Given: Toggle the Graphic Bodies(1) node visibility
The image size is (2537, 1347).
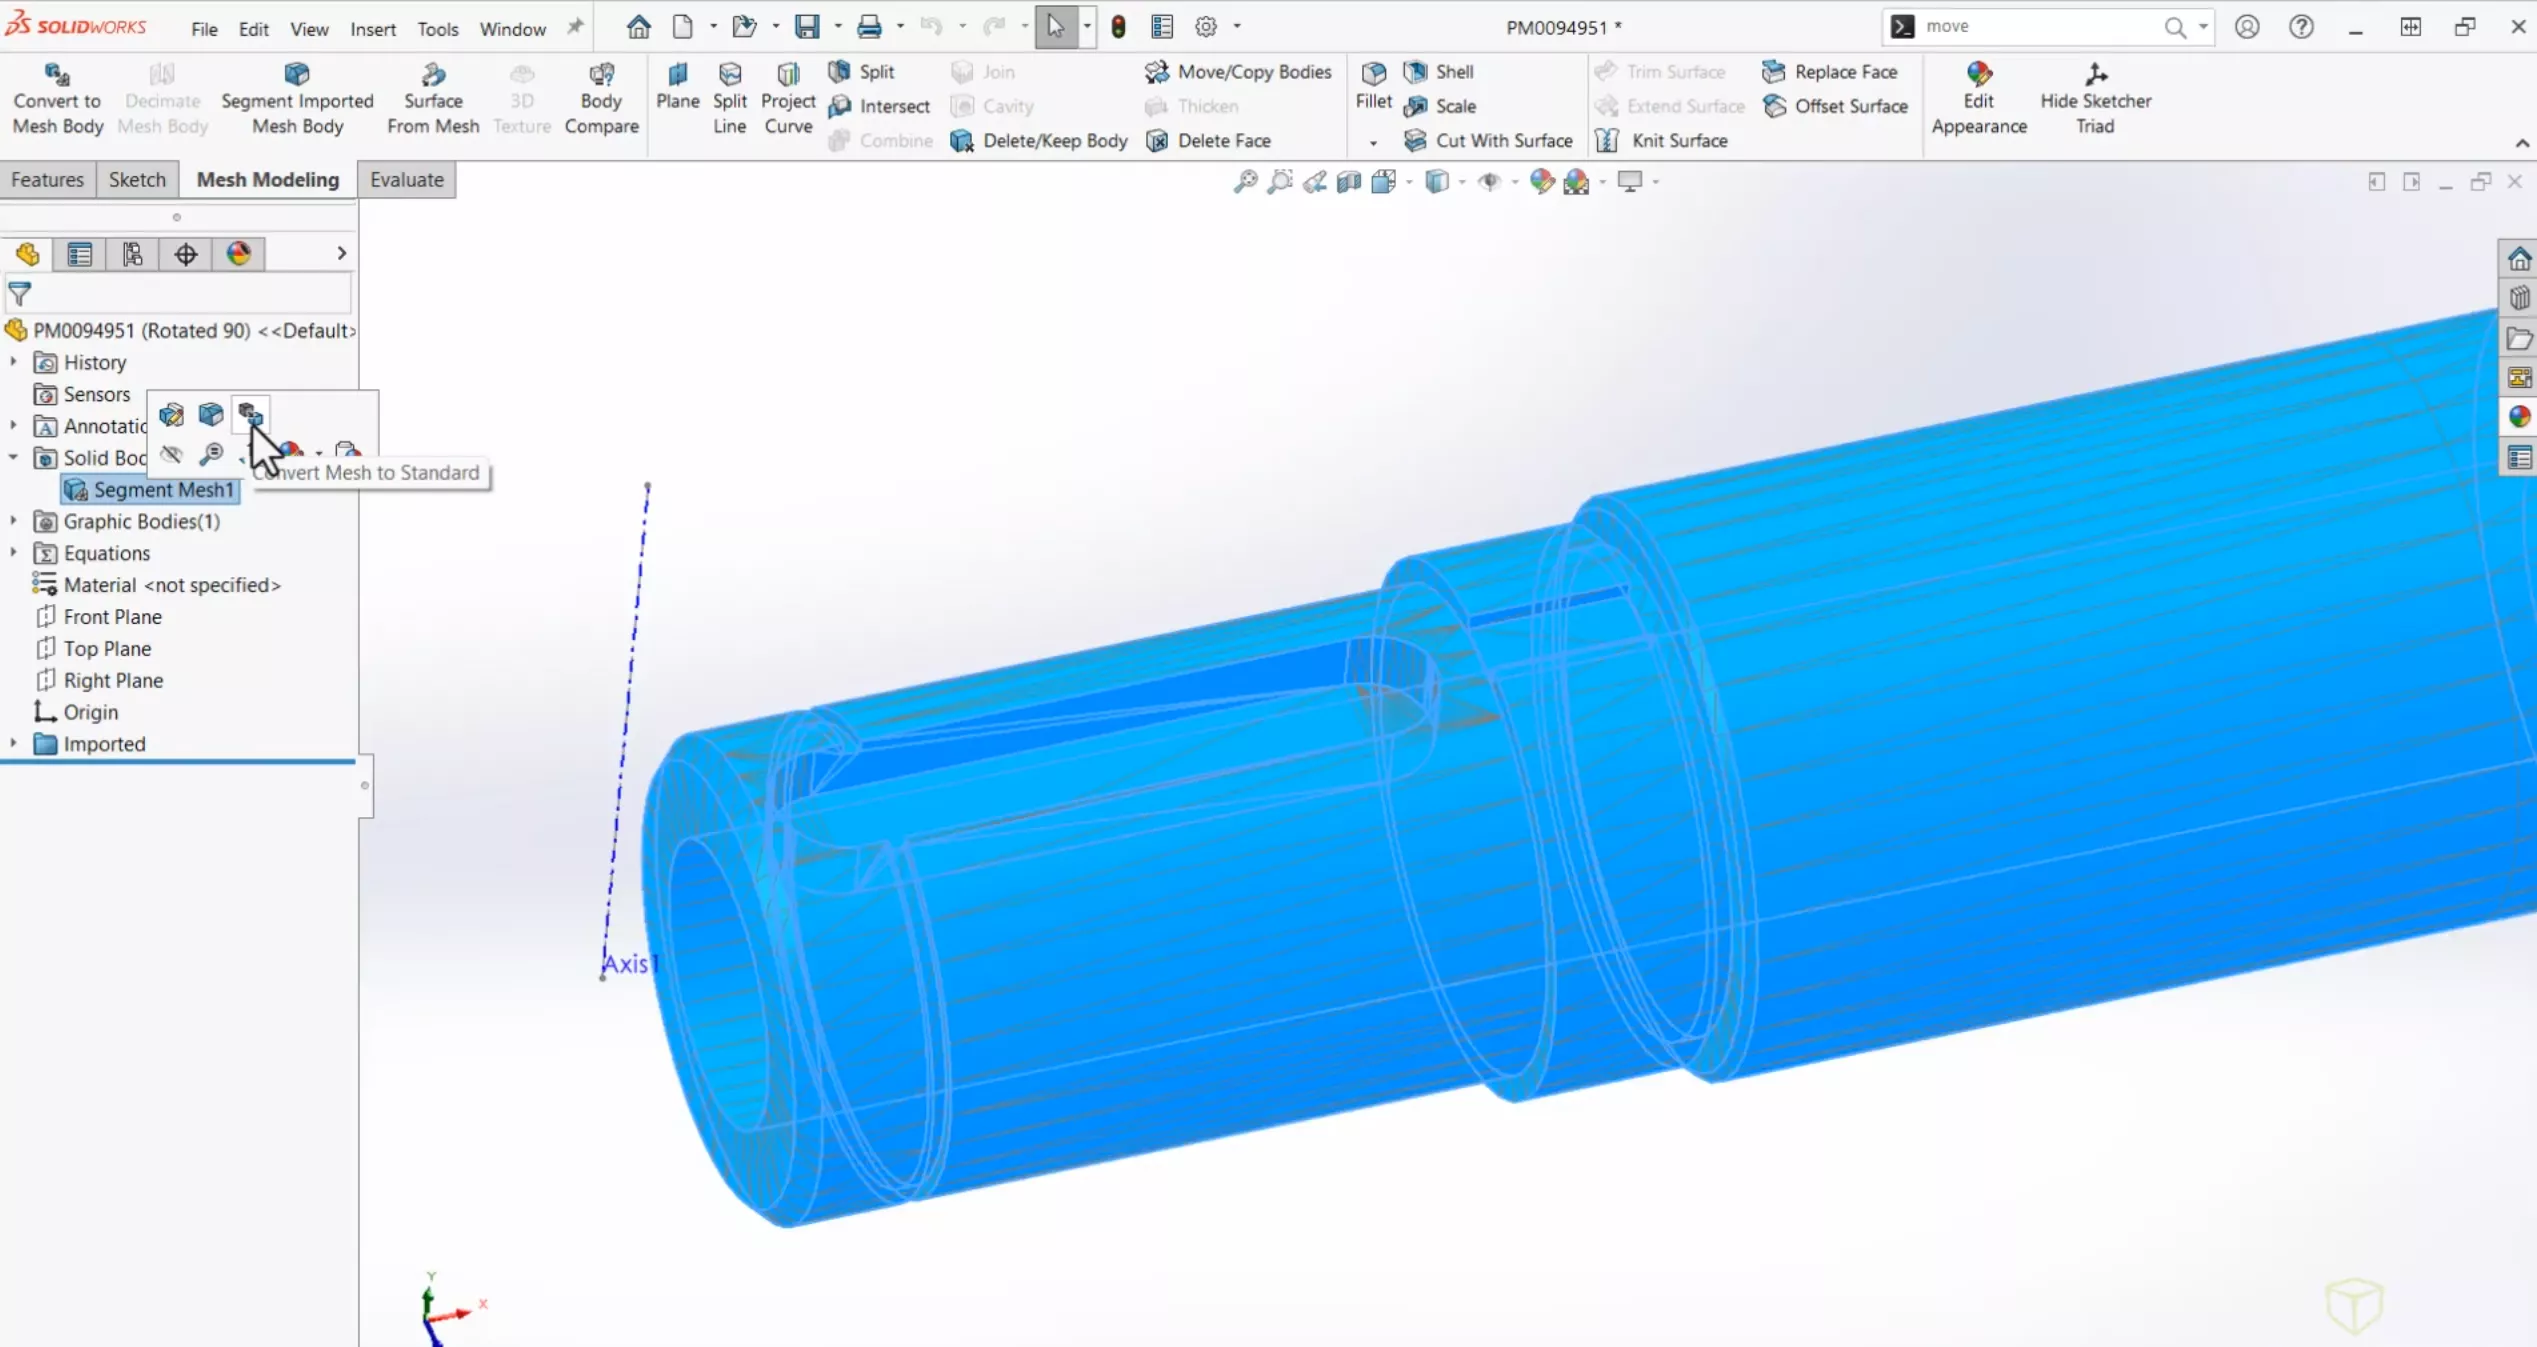Looking at the screenshot, I should click(x=15, y=520).
